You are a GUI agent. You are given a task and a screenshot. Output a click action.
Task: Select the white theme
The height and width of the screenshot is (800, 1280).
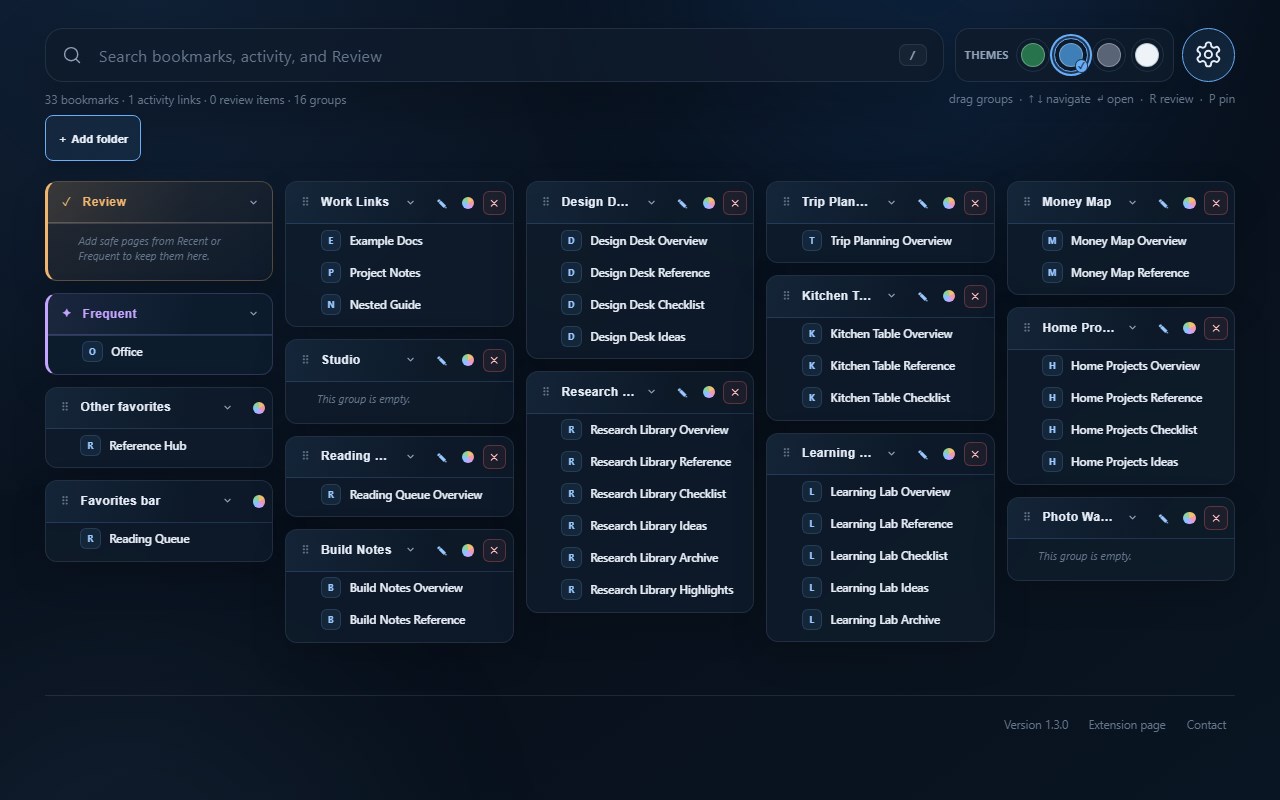click(x=1147, y=55)
